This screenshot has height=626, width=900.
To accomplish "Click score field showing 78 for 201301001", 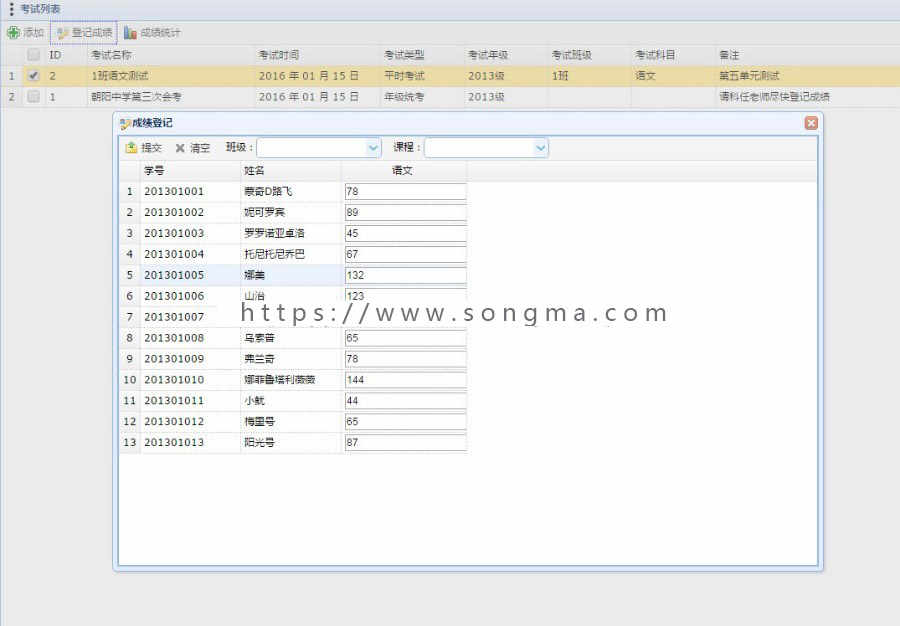I will tap(405, 191).
